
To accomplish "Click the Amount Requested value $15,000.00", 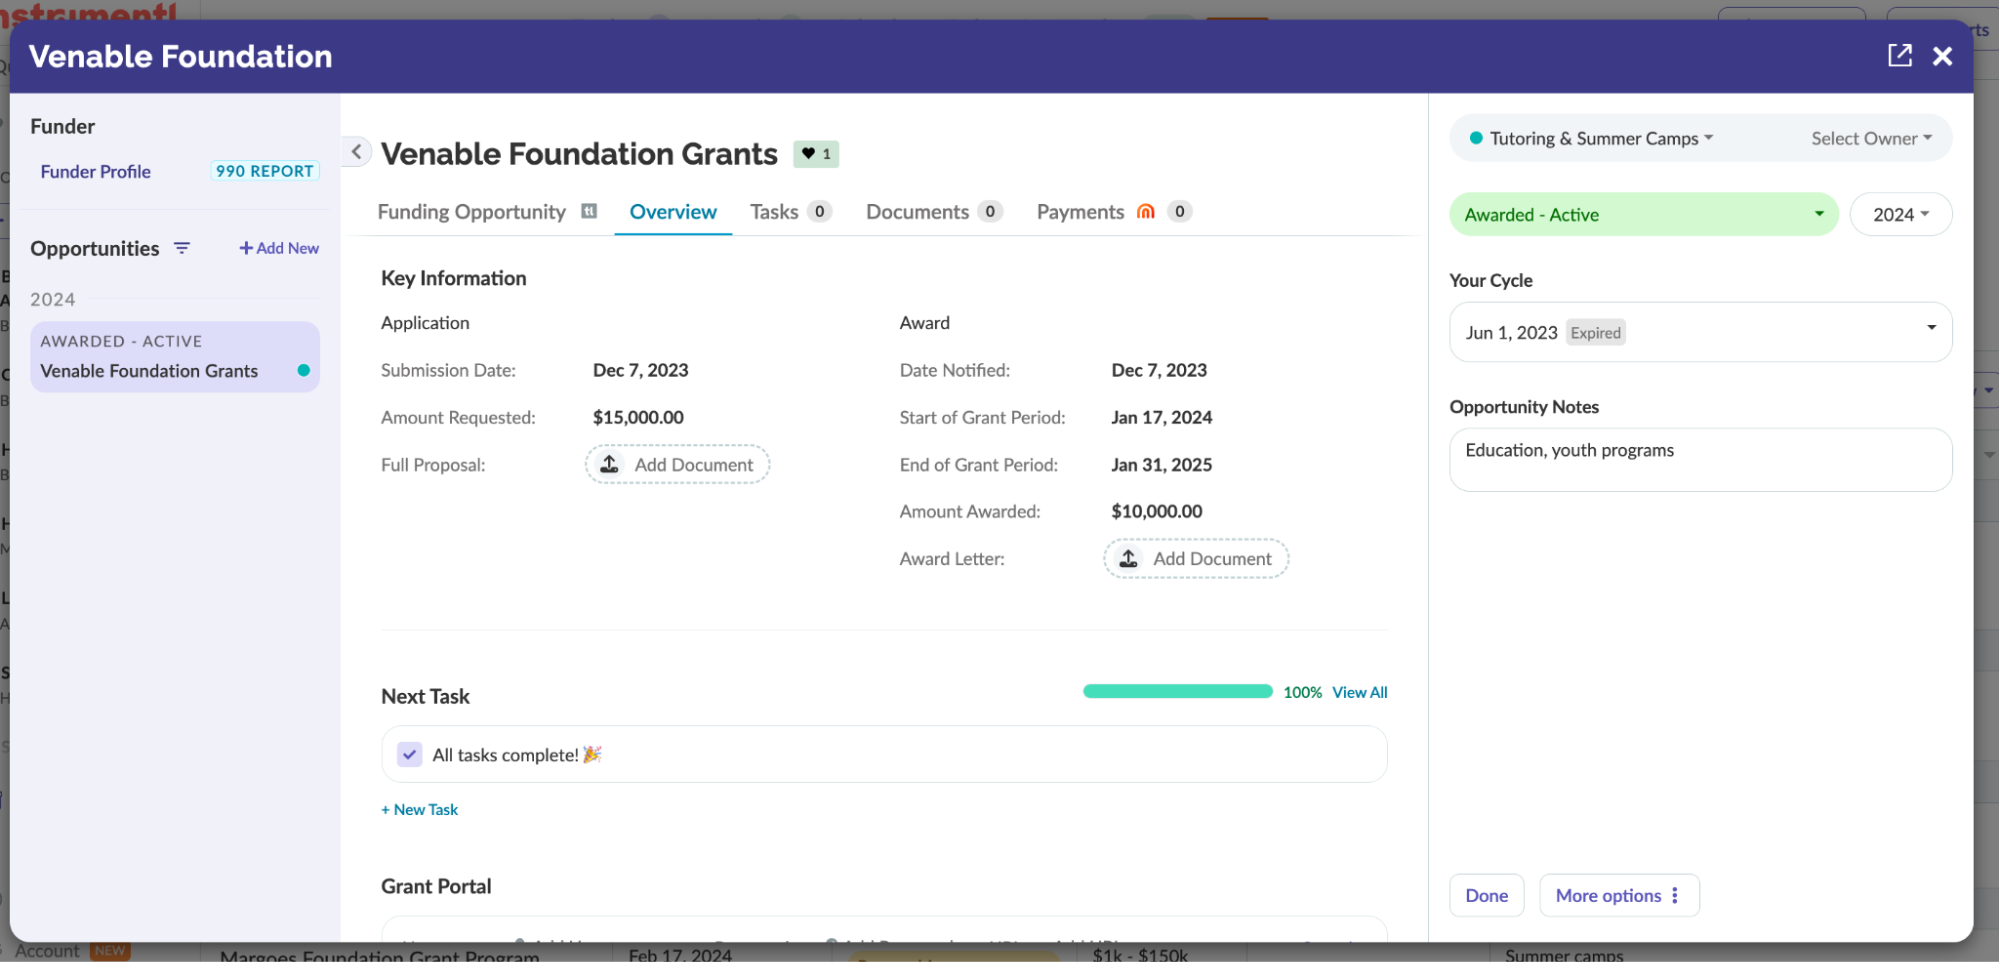I will click(x=638, y=417).
